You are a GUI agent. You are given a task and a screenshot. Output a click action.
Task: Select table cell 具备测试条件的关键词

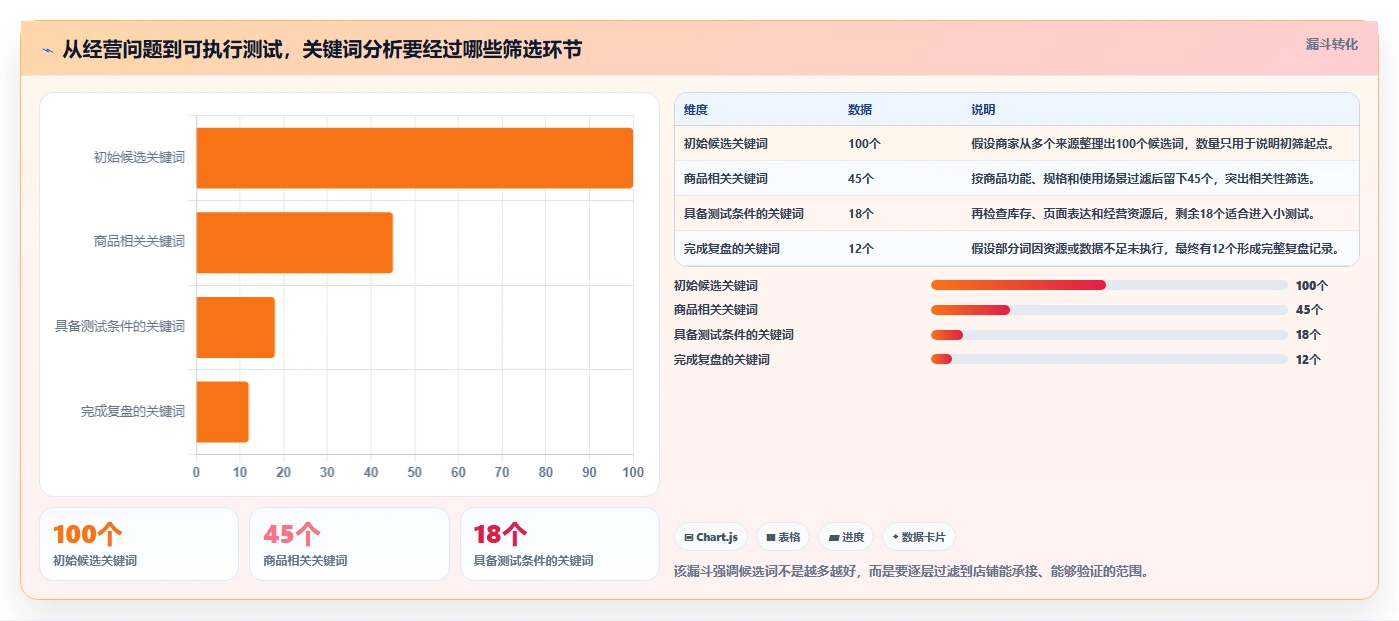[x=744, y=214]
